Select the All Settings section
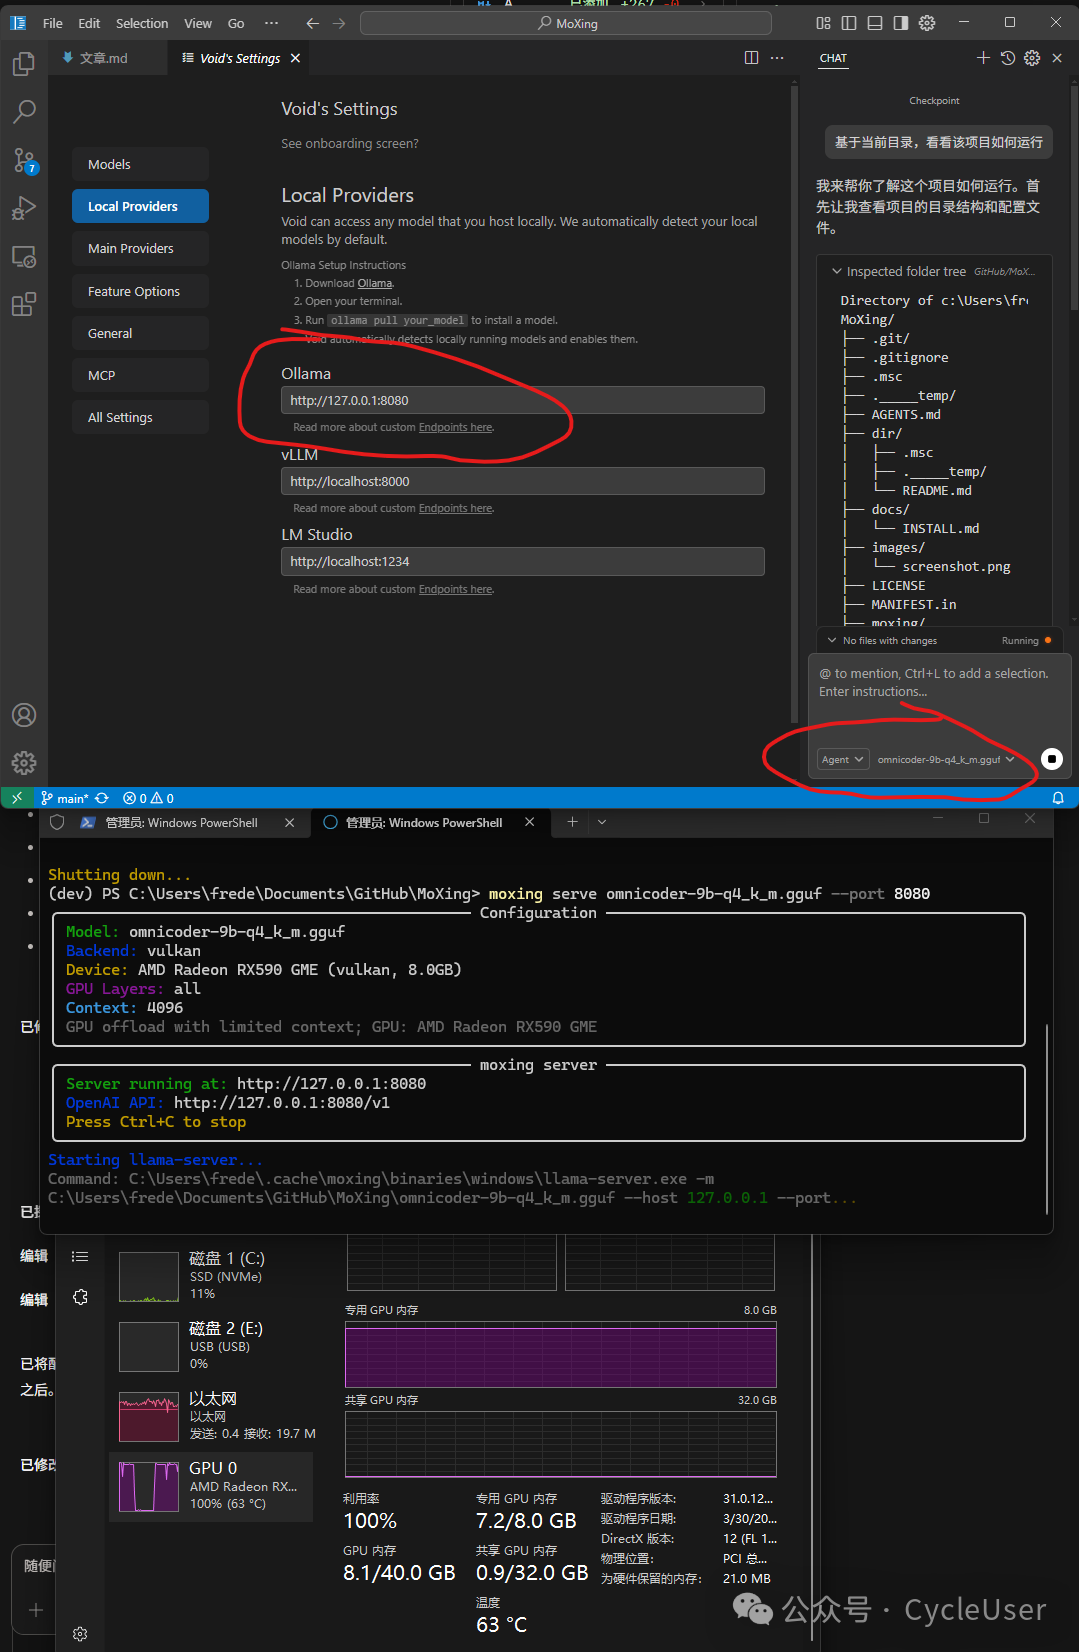 (x=140, y=417)
